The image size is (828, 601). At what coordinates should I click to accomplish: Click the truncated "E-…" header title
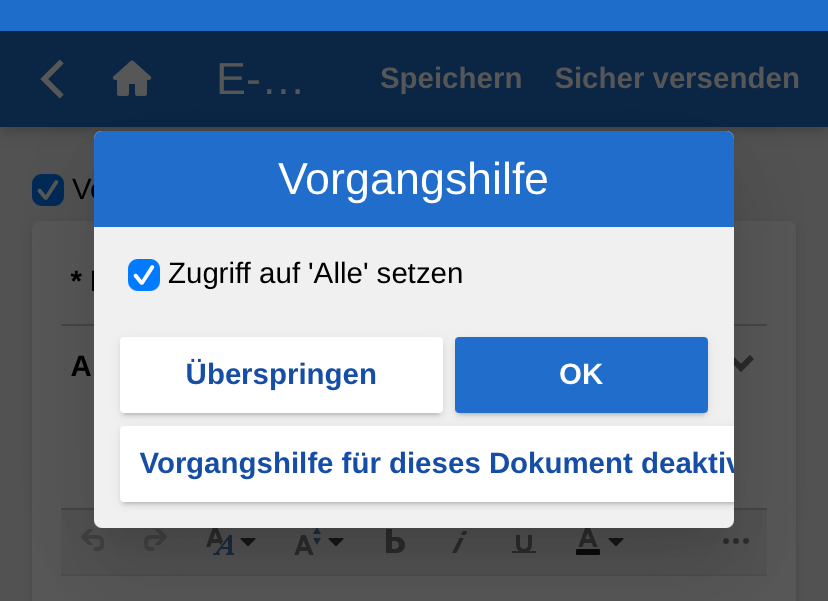[260, 80]
